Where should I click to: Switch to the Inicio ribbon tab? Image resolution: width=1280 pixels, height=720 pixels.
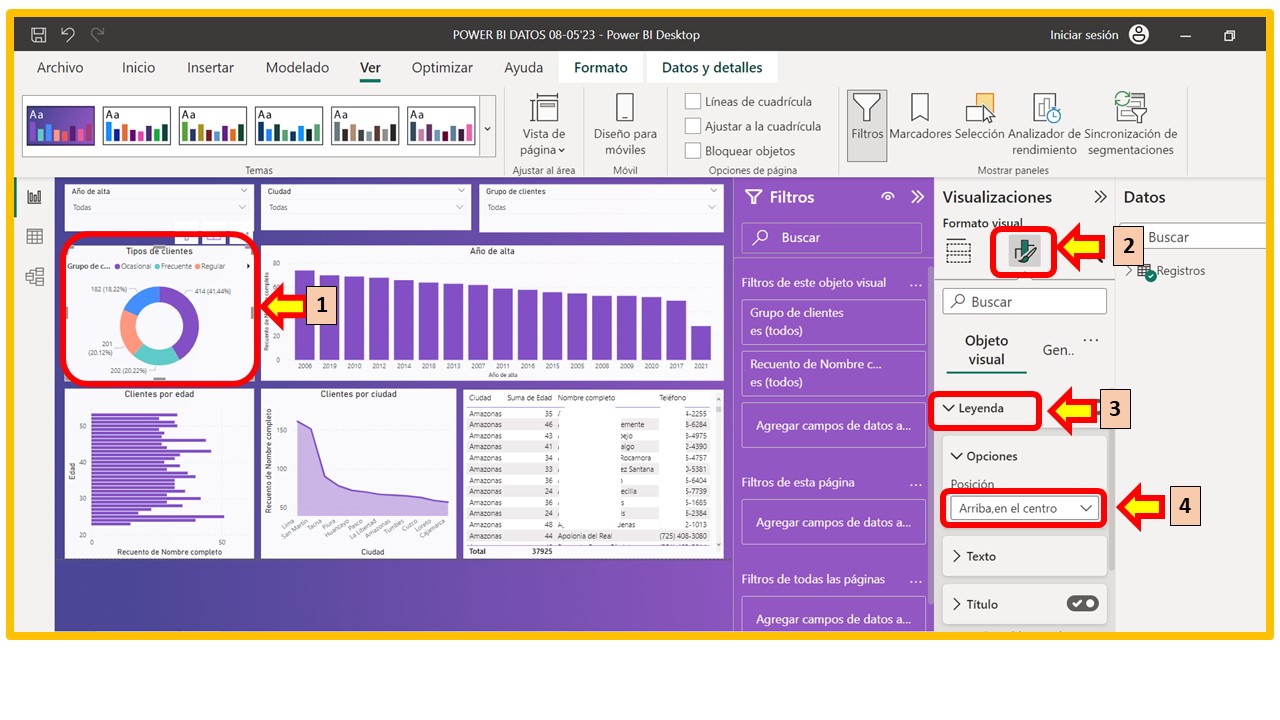[x=139, y=68]
